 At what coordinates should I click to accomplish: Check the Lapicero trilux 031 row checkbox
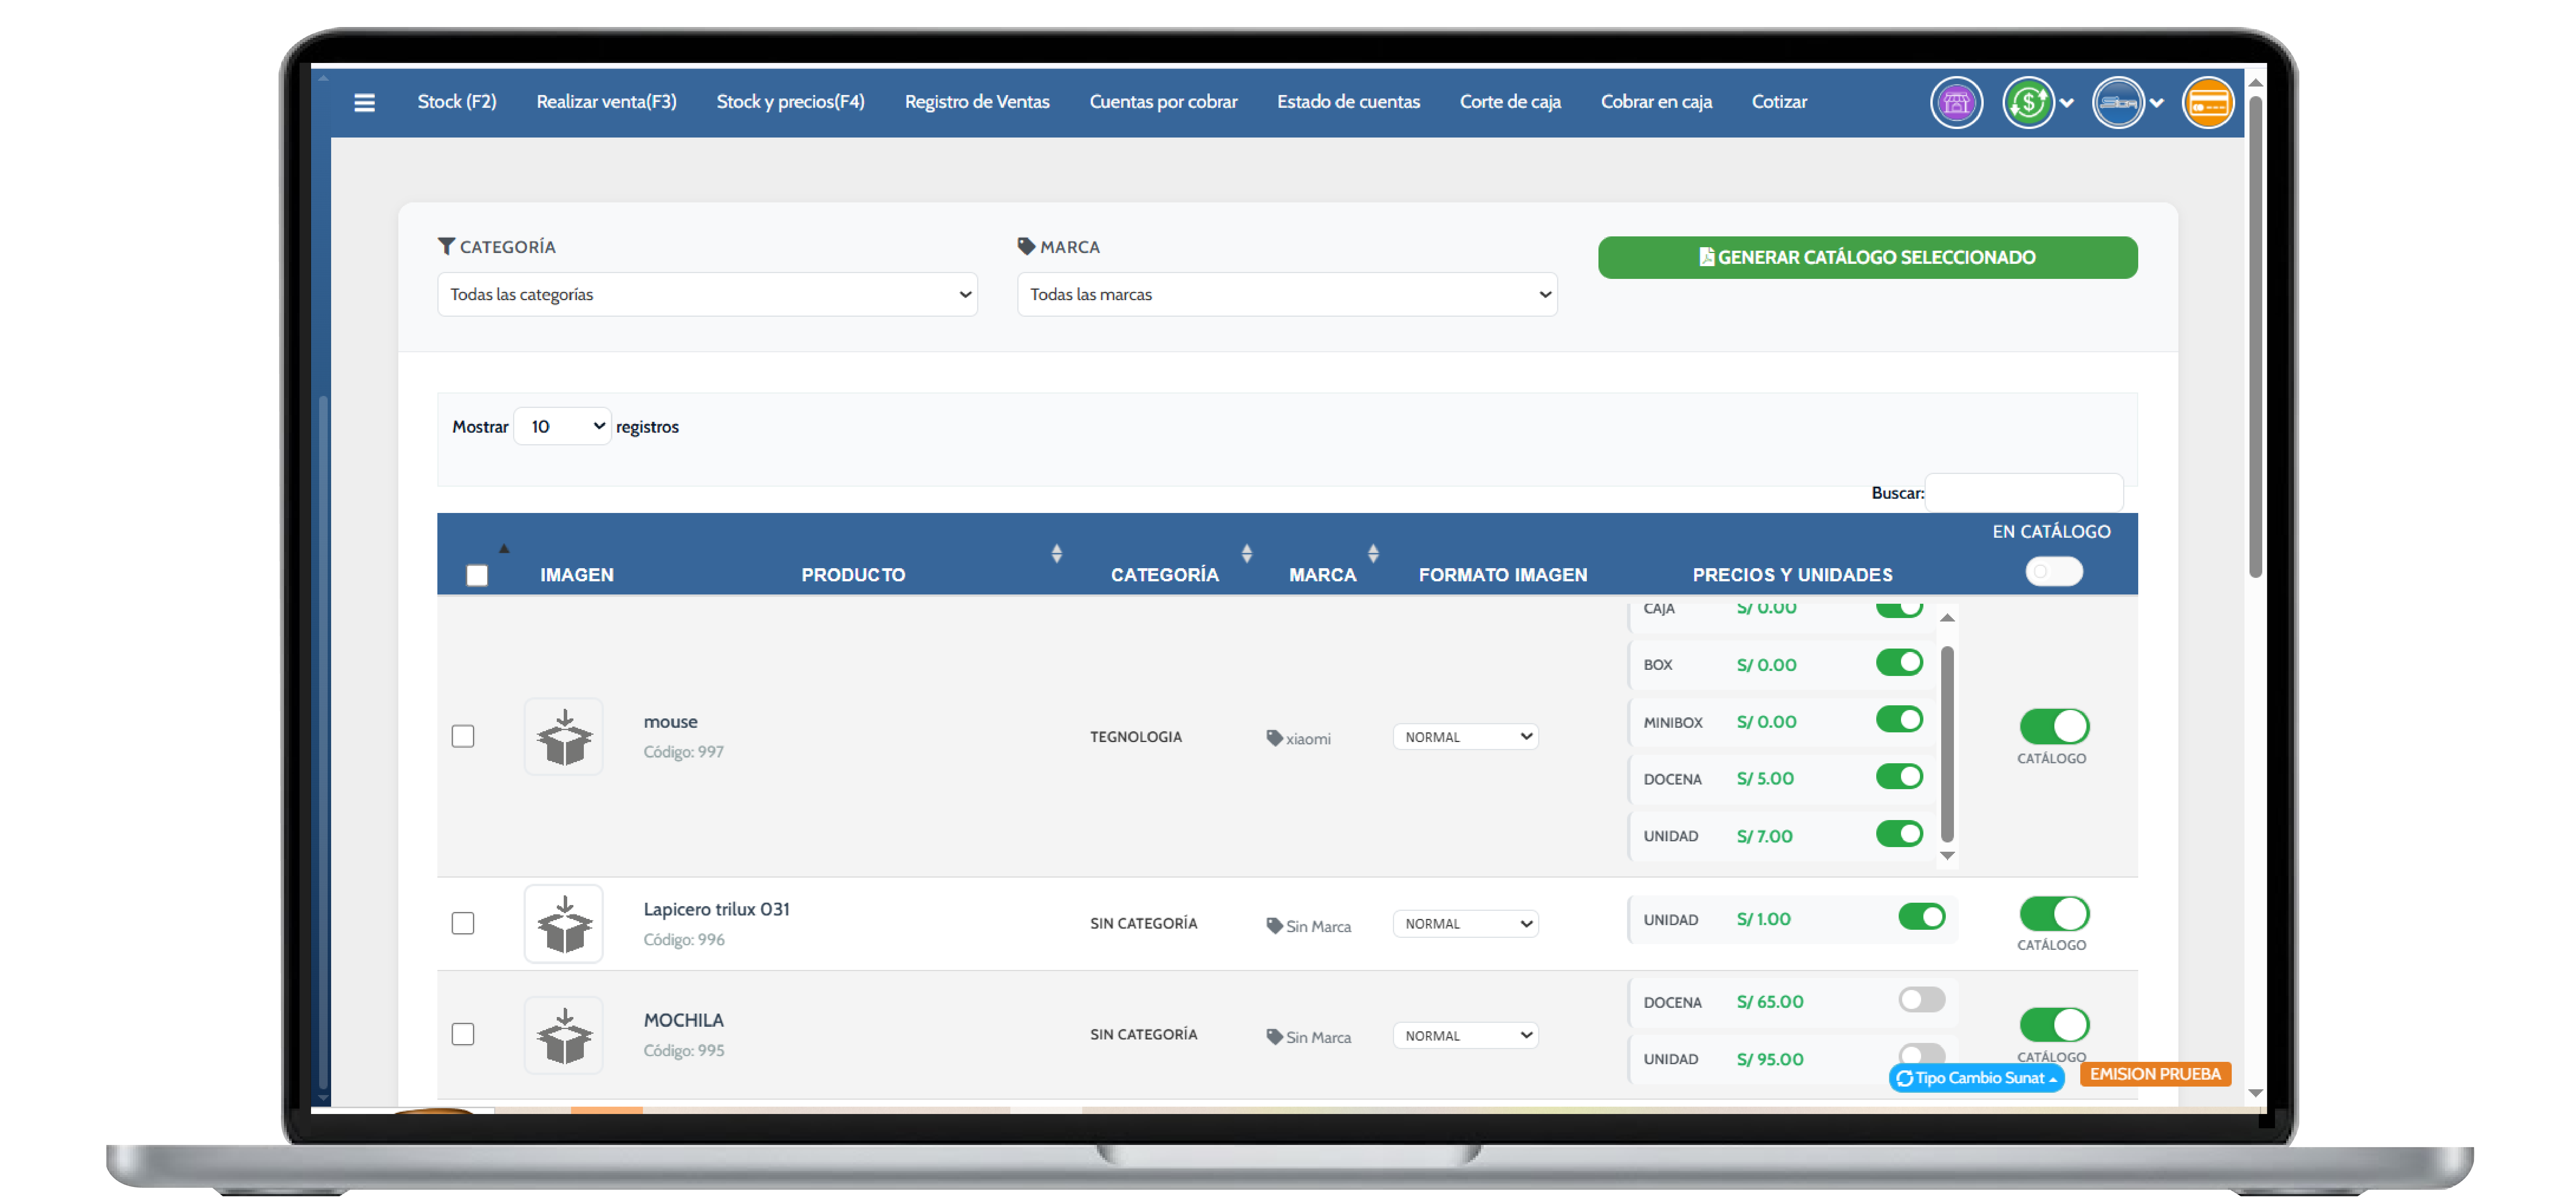(463, 923)
